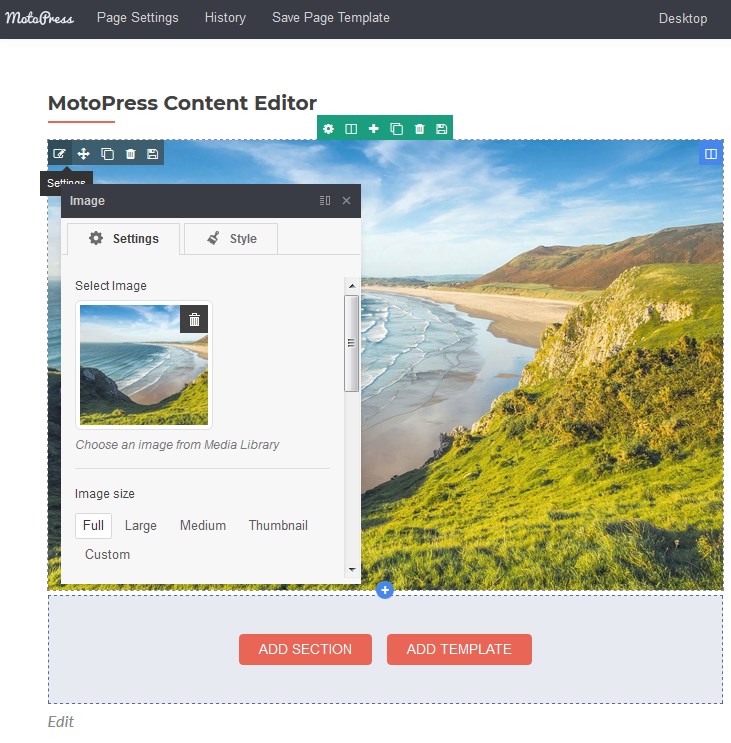Select Large image size
This screenshot has height=743, width=731.
point(141,526)
